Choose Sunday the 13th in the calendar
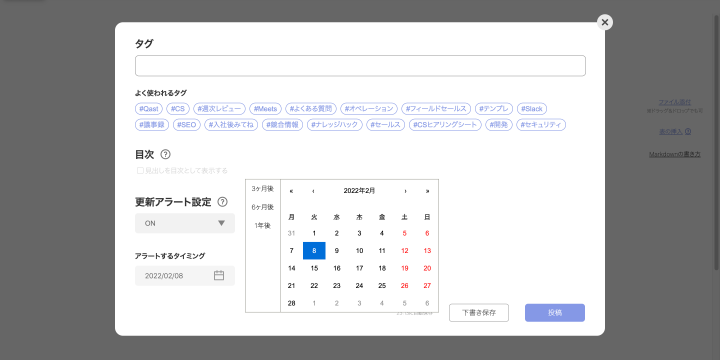 (x=427, y=251)
